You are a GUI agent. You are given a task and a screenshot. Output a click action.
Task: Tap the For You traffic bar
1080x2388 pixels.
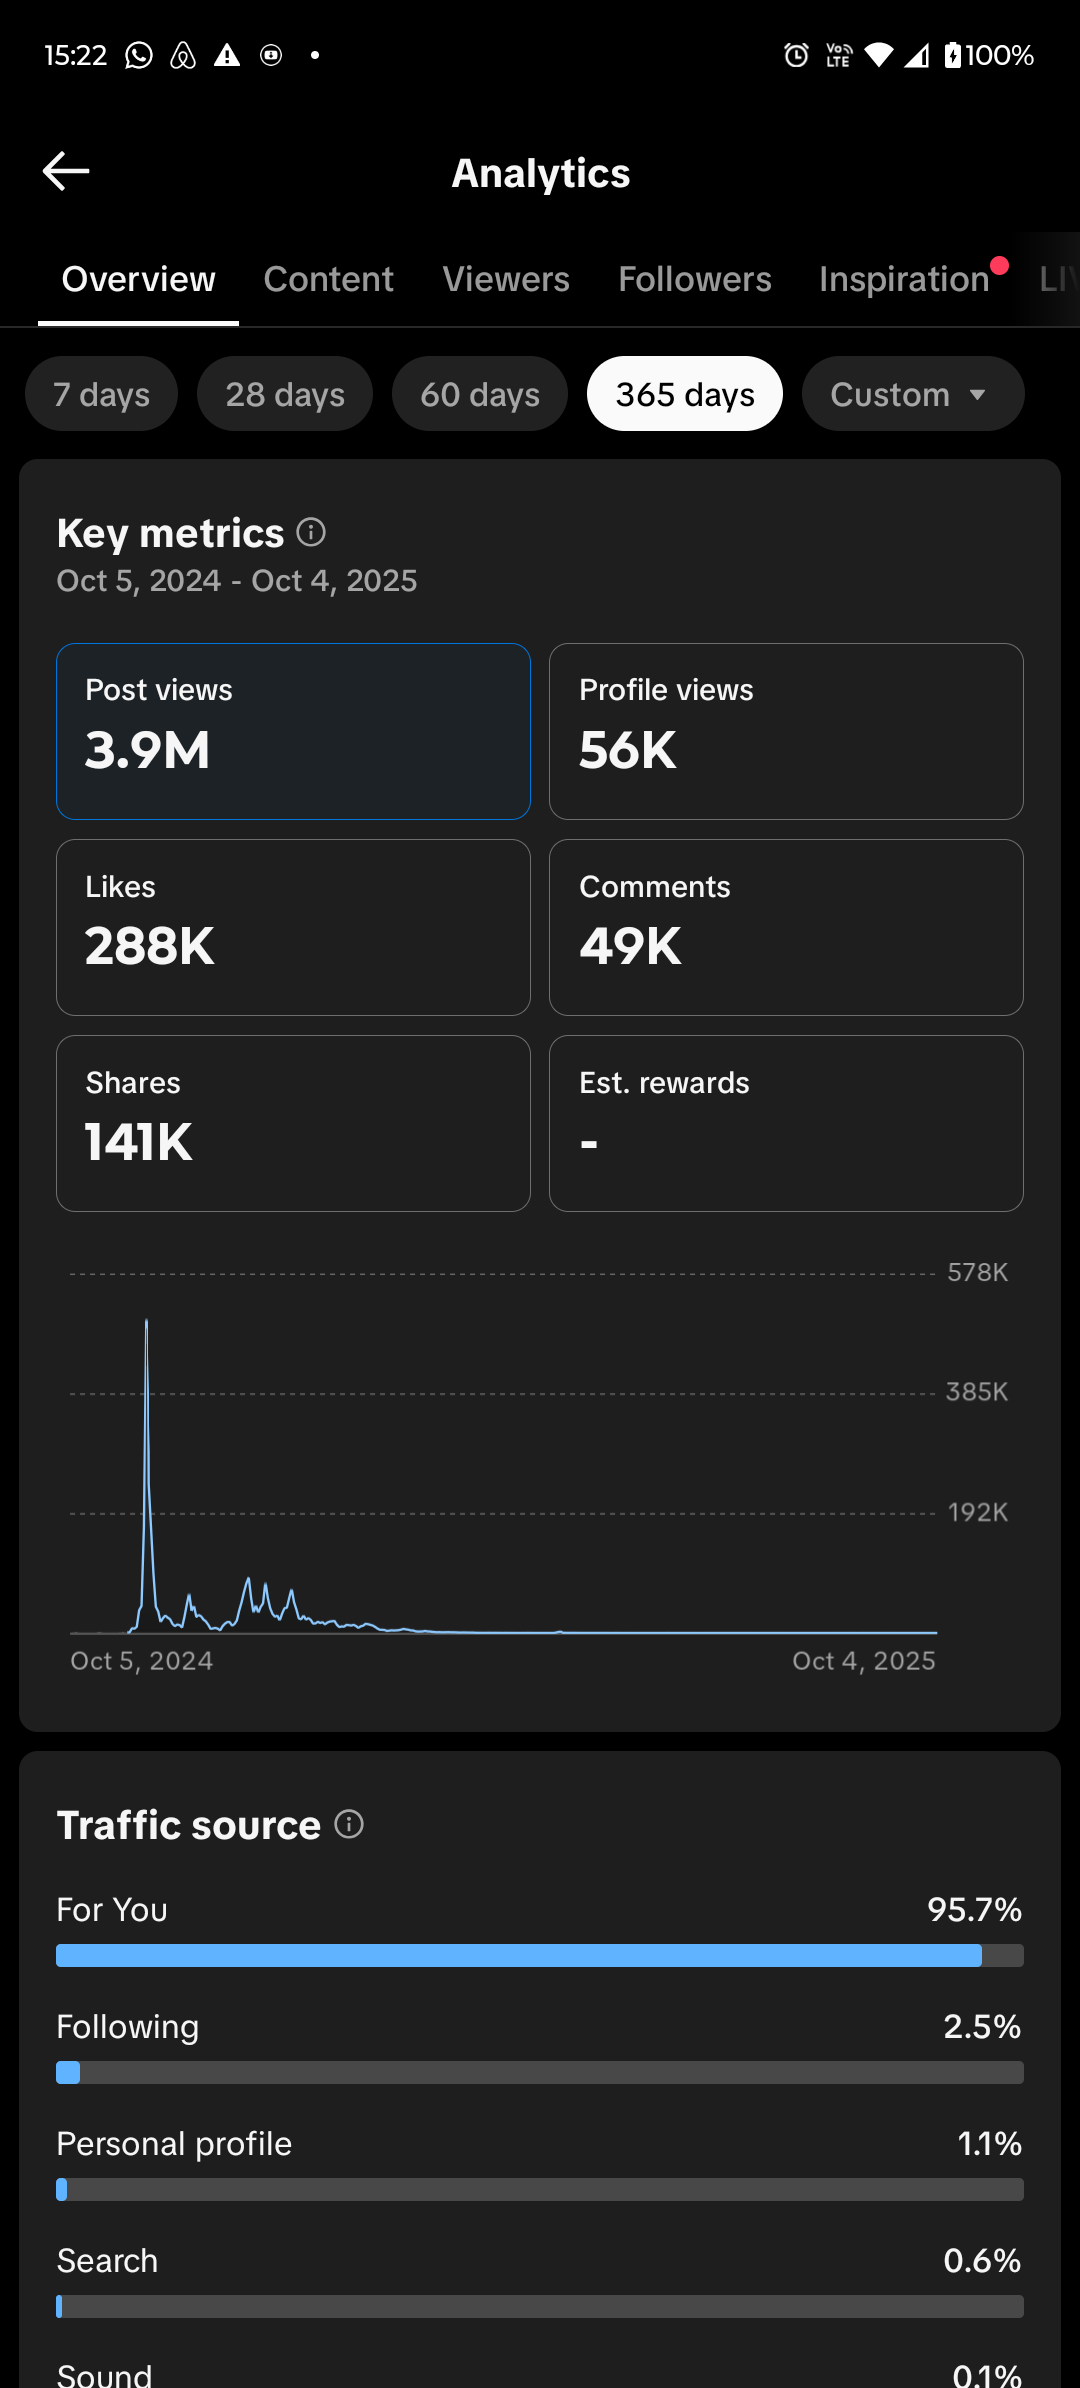(540, 1955)
